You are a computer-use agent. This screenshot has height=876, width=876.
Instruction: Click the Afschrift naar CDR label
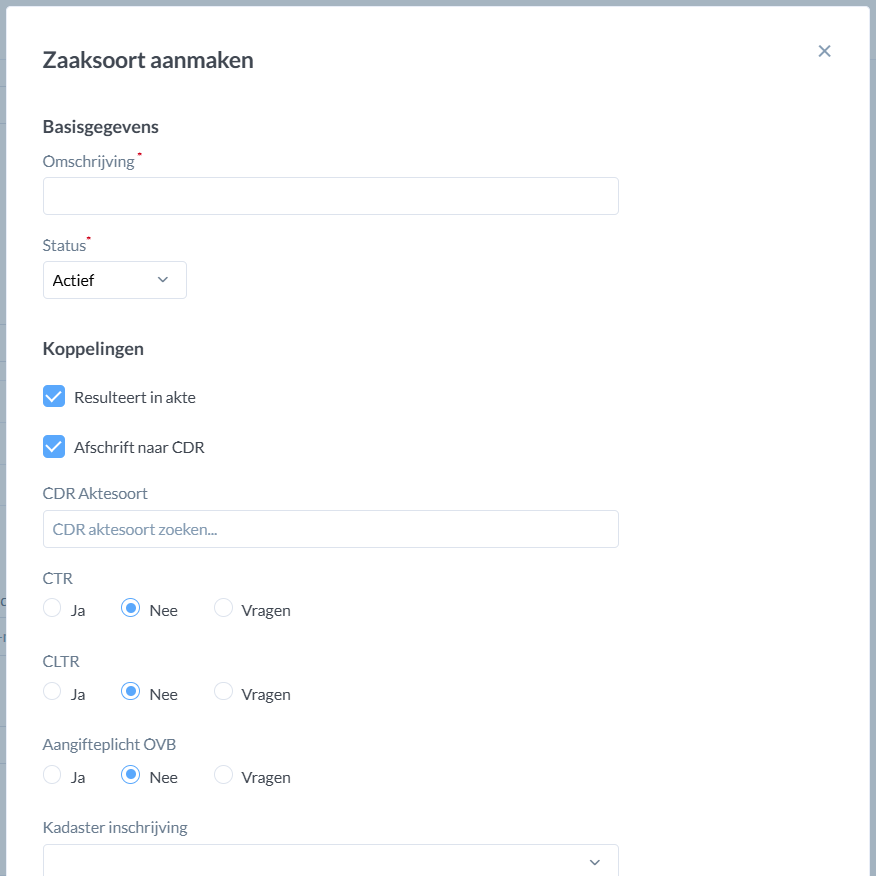click(x=139, y=447)
